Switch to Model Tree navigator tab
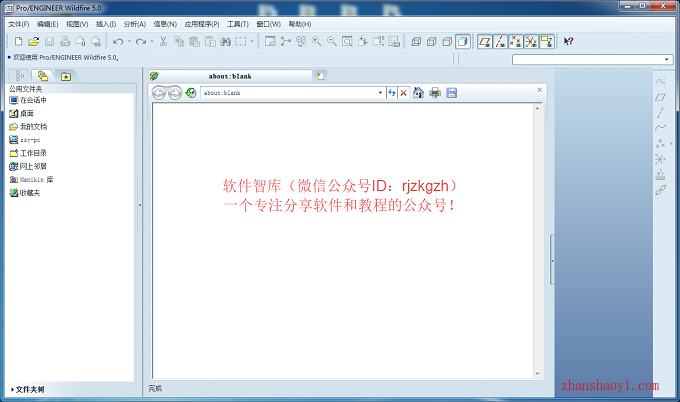This screenshot has height=402, width=680. tap(20, 76)
